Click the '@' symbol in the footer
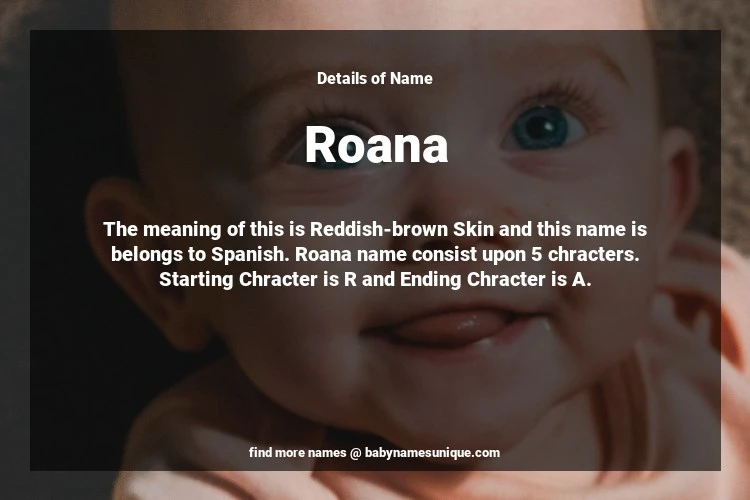Image resolution: width=750 pixels, height=500 pixels. click(x=355, y=453)
